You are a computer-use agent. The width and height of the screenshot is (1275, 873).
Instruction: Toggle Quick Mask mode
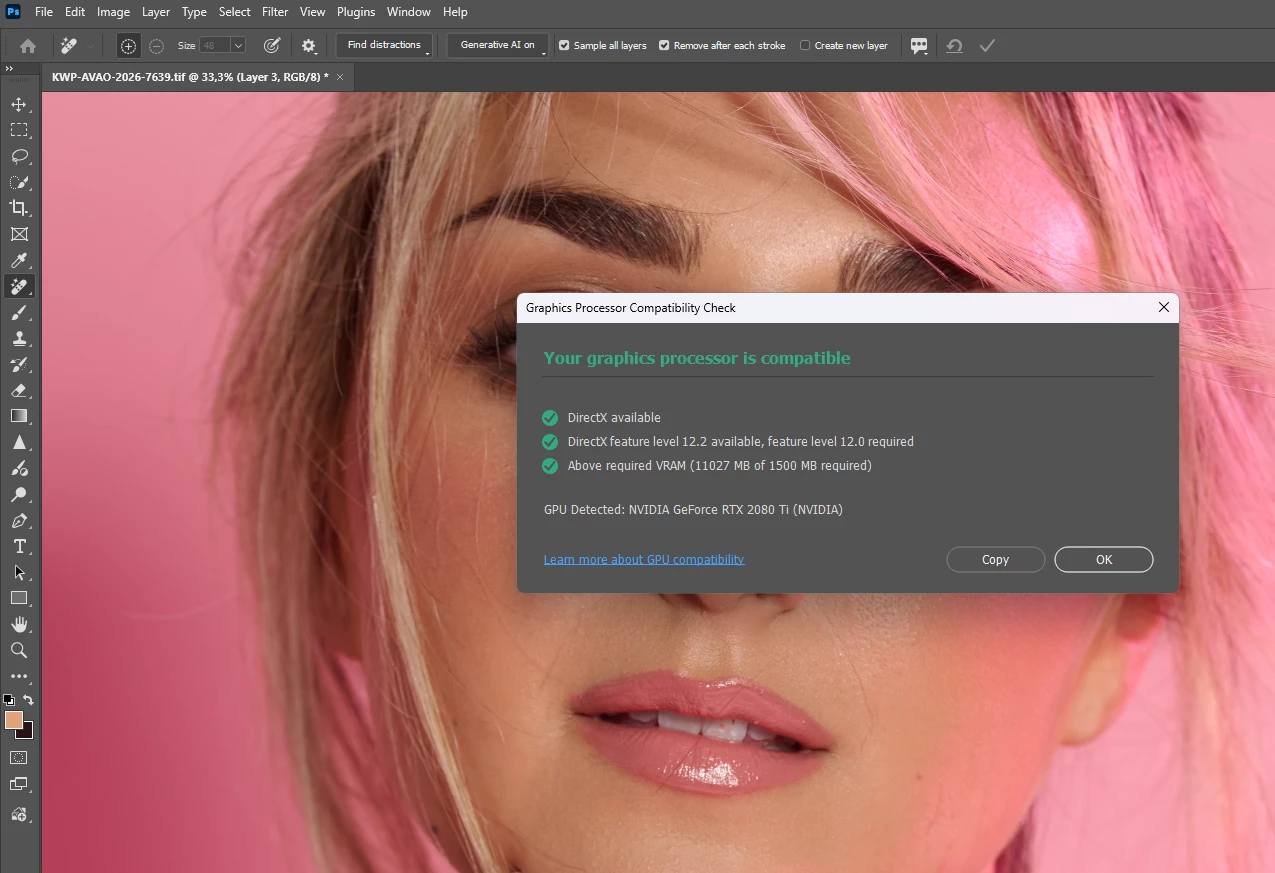(19, 758)
